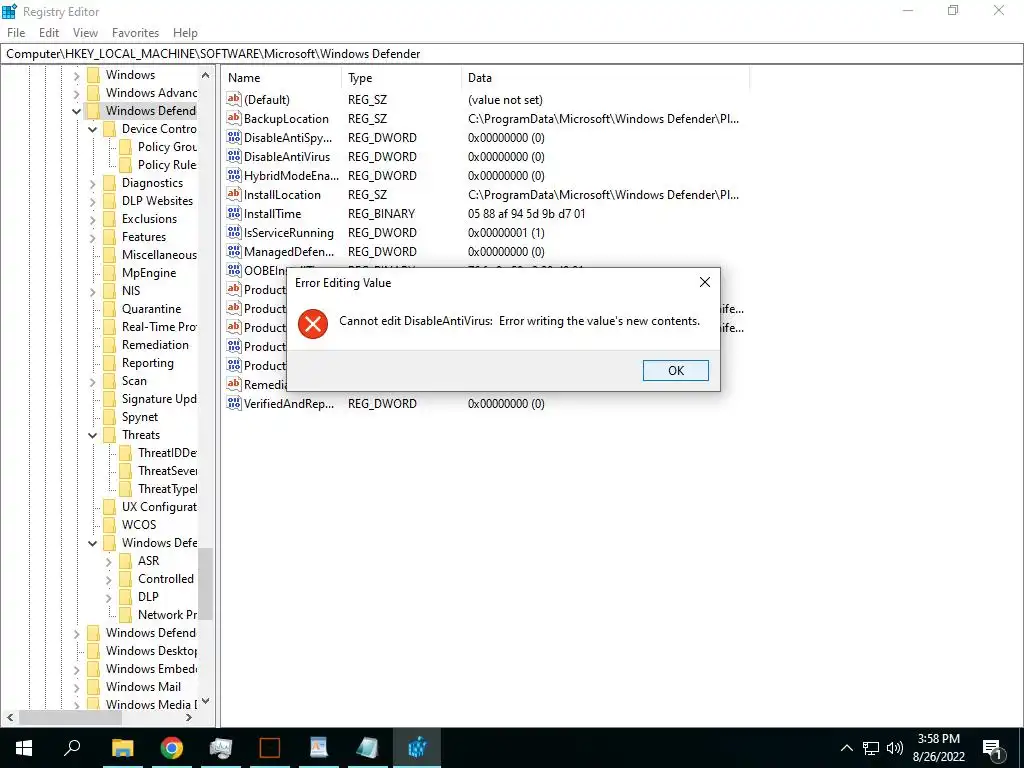Screen dimensions: 1024x768
Task: Expand the NIS tree node
Action: [92, 291]
